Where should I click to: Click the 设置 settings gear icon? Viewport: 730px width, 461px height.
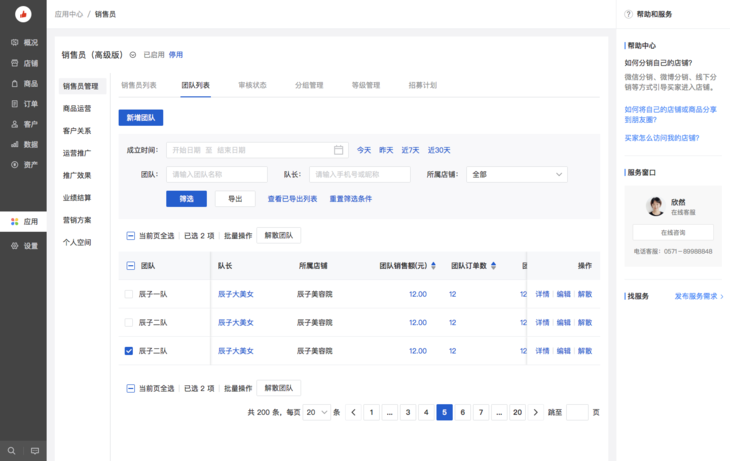tap(15, 245)
